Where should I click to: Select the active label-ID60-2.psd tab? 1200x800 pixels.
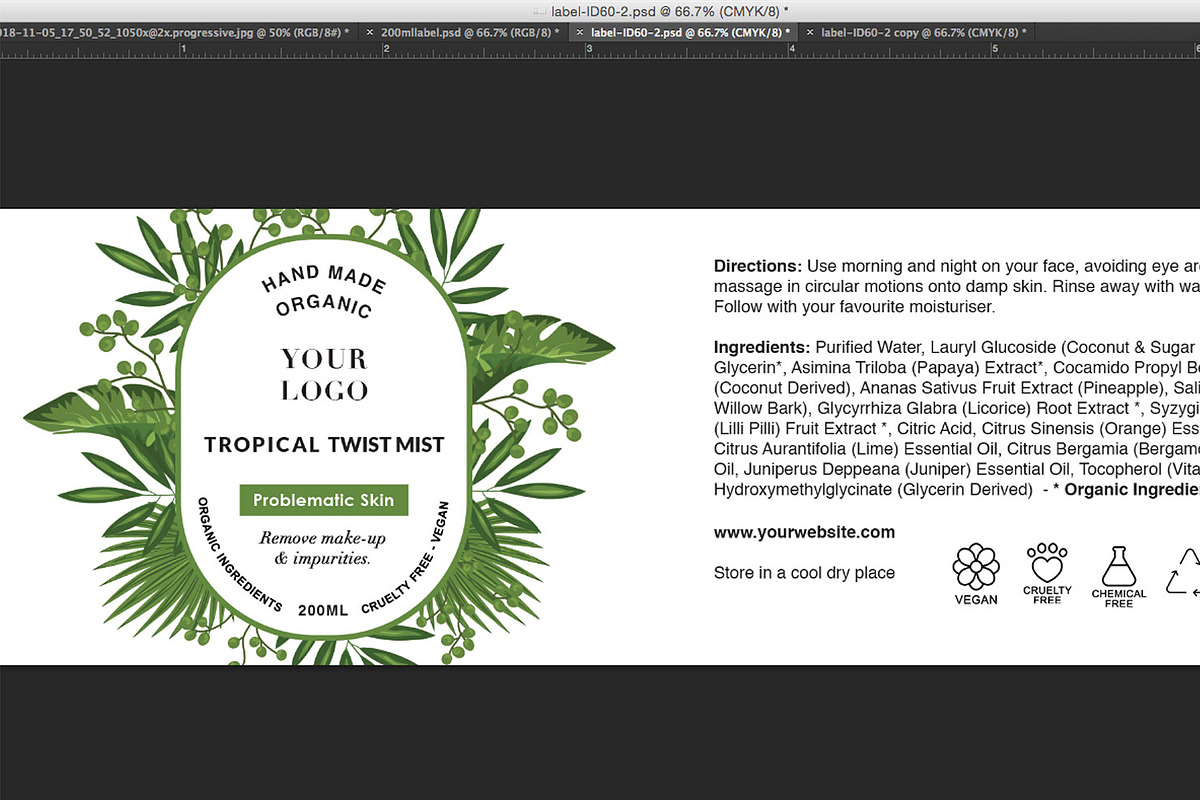point(690,32)
